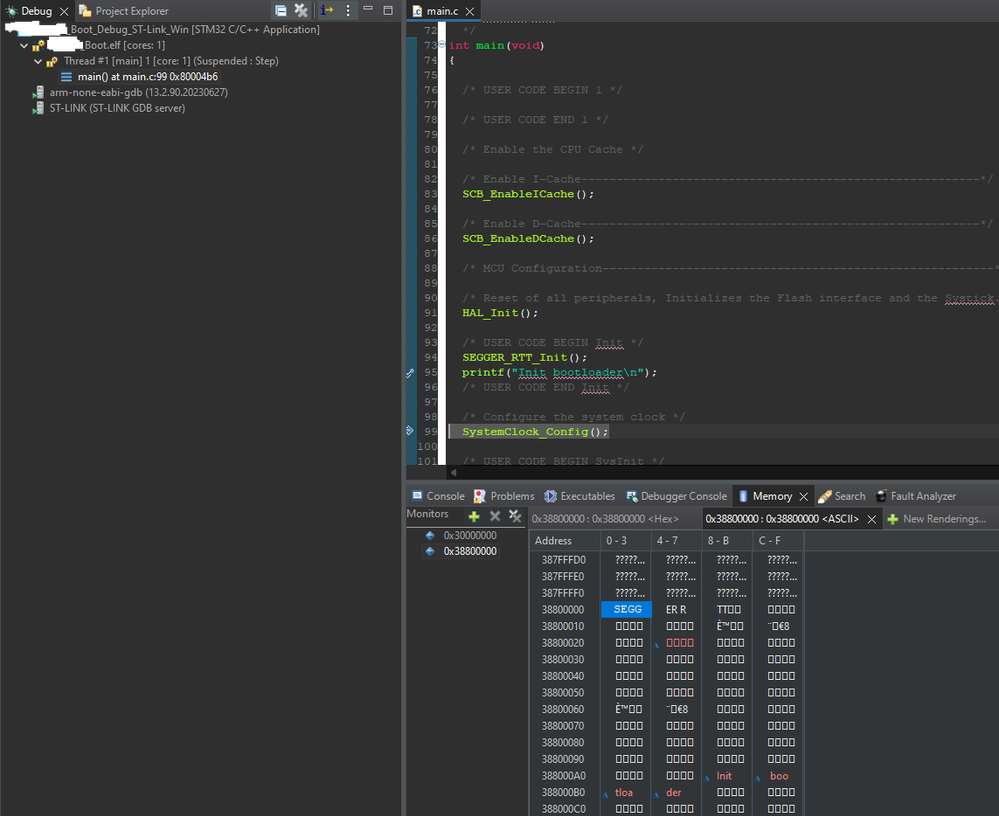The image size is (999, 816).
Task: Select main() stack frame at main.c:99
Action: [147, 77]
